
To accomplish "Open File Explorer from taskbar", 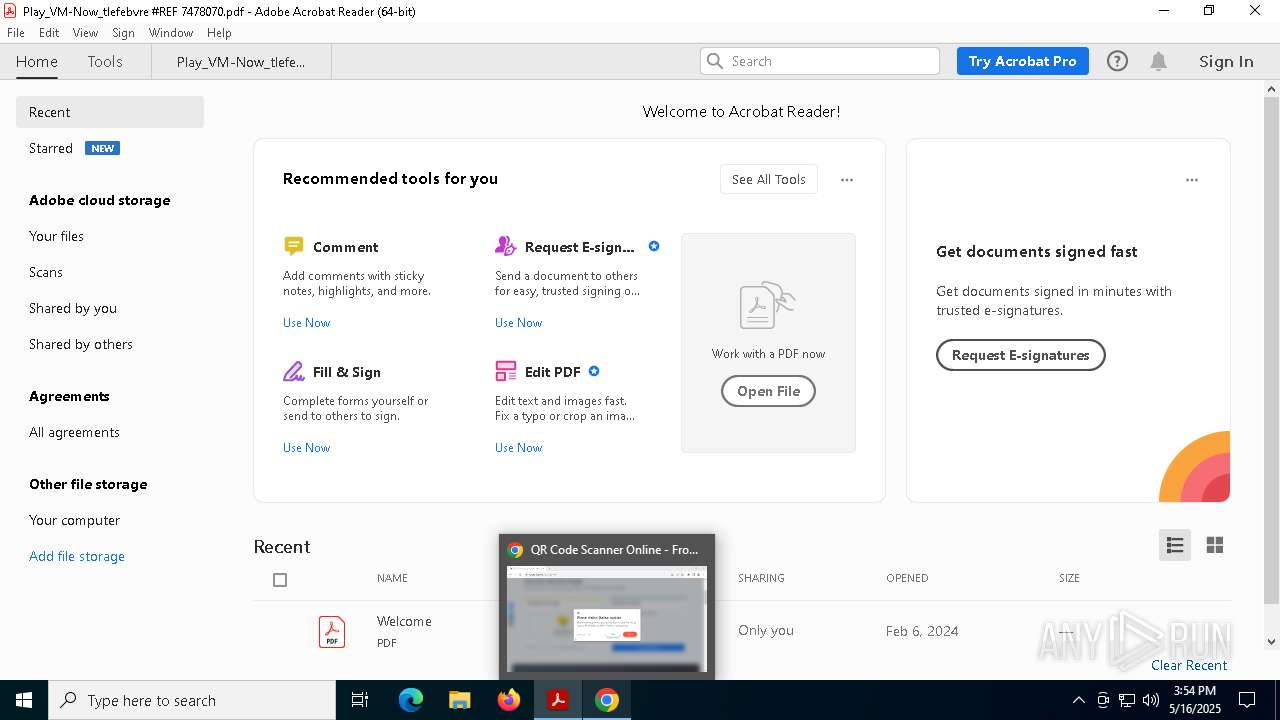I will pyautogui.click(x=459, y=700).
